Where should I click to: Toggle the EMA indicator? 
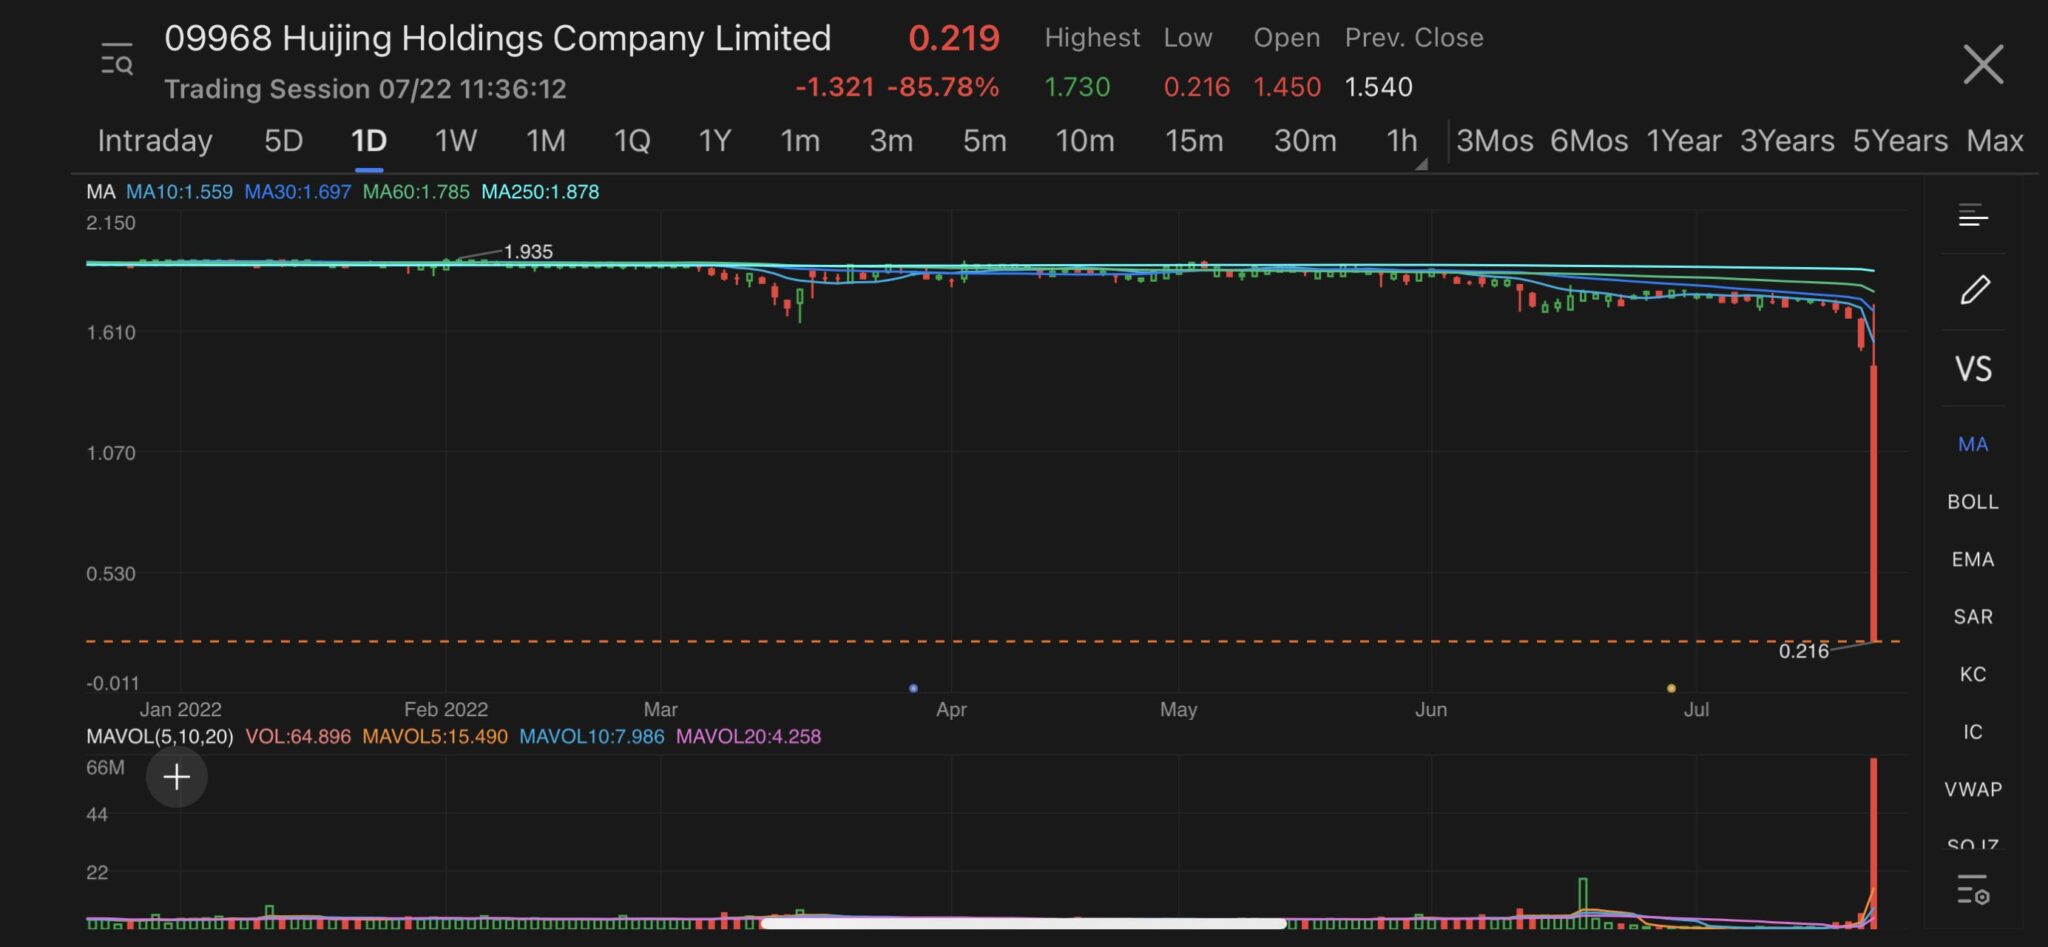tap(1973, 560)
